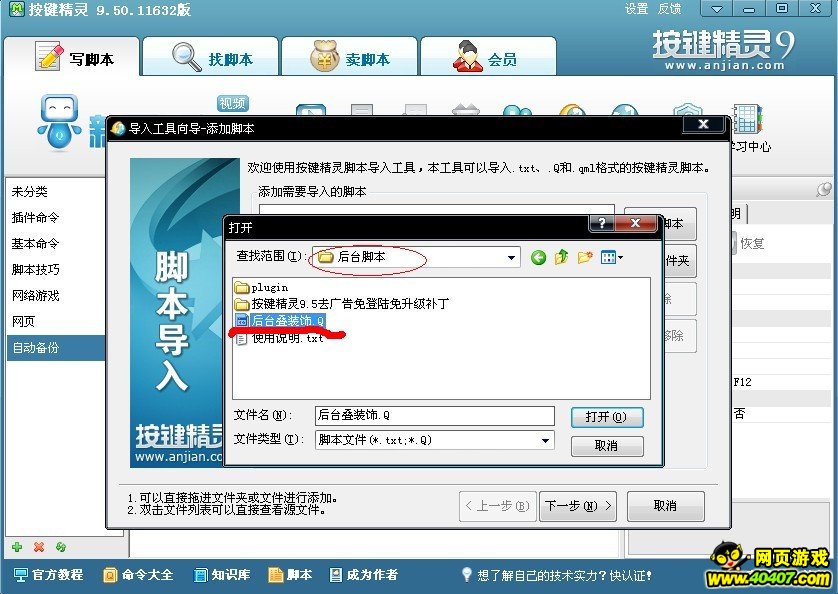Select the 使用说明.txt file
The image size is (838, 594).
(280, 338)
